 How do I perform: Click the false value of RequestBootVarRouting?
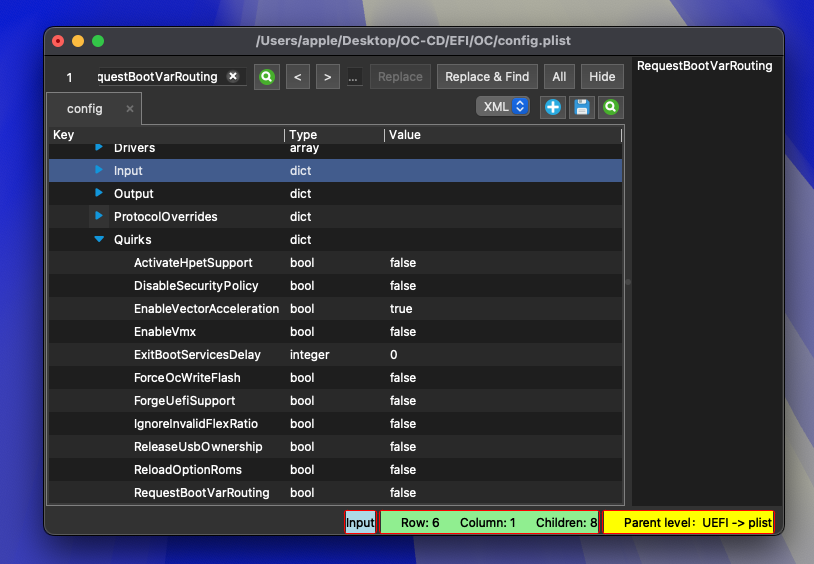[x=403, y=492]
